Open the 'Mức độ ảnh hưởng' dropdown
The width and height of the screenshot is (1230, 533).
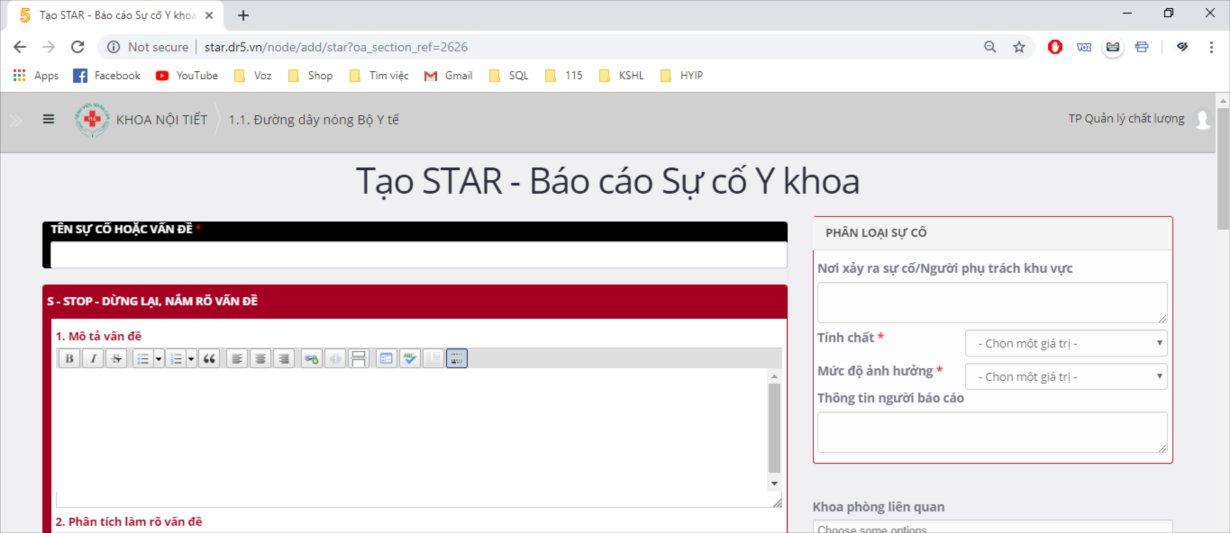coord(1066,377)
